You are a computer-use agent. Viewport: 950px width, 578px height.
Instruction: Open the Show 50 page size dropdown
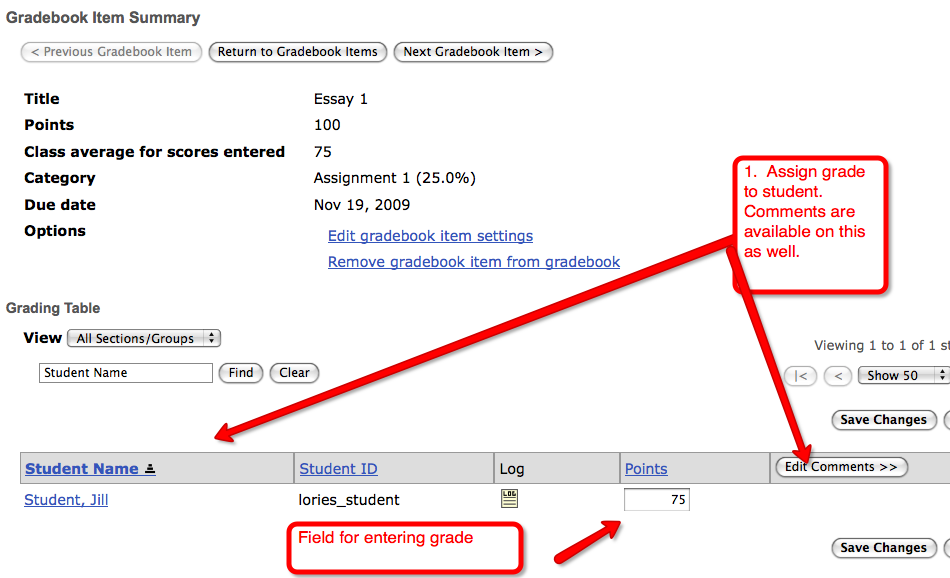pyautogui.click(x=903, y=376)
